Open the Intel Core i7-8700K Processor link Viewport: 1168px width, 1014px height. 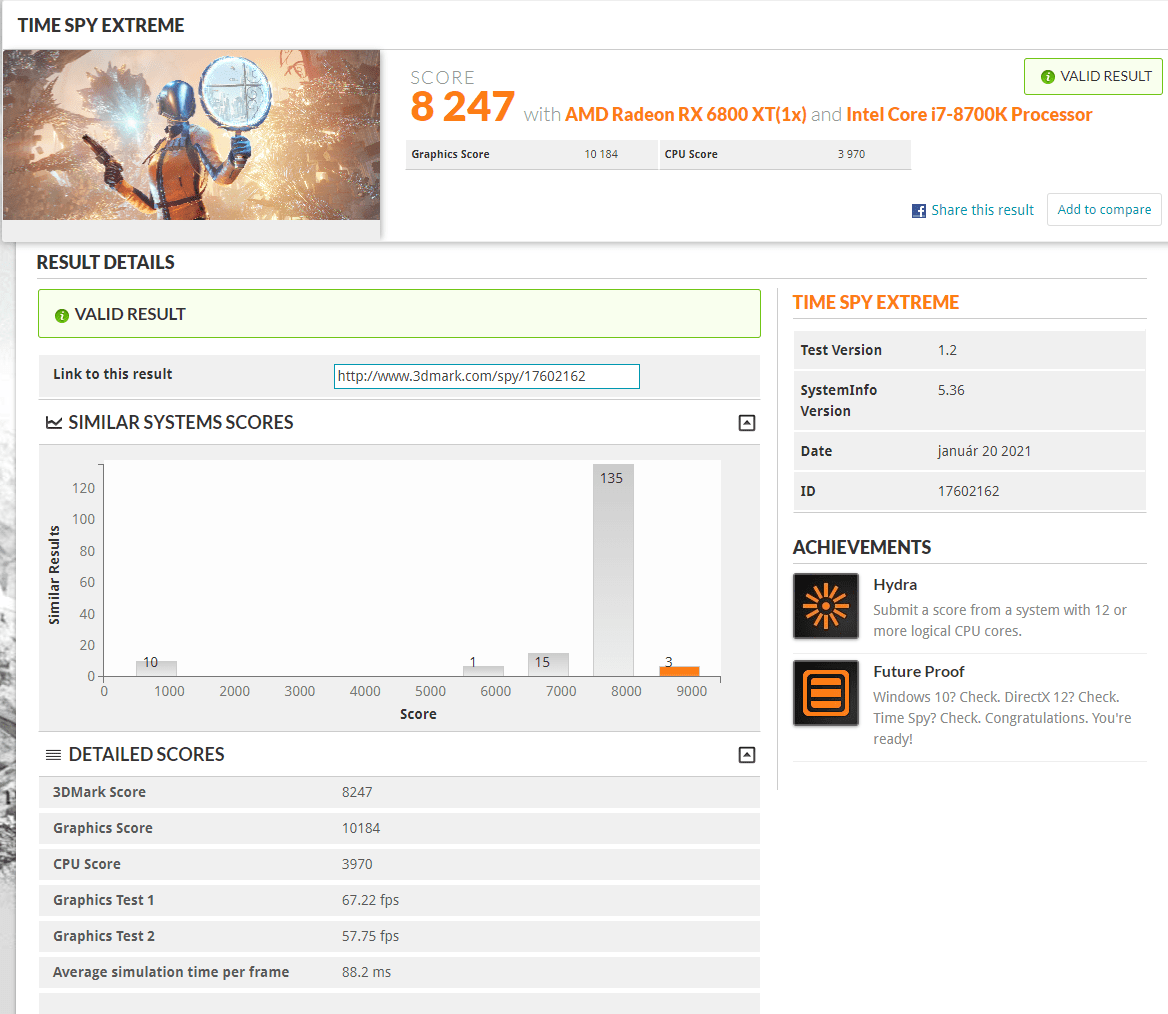(969, 114)
